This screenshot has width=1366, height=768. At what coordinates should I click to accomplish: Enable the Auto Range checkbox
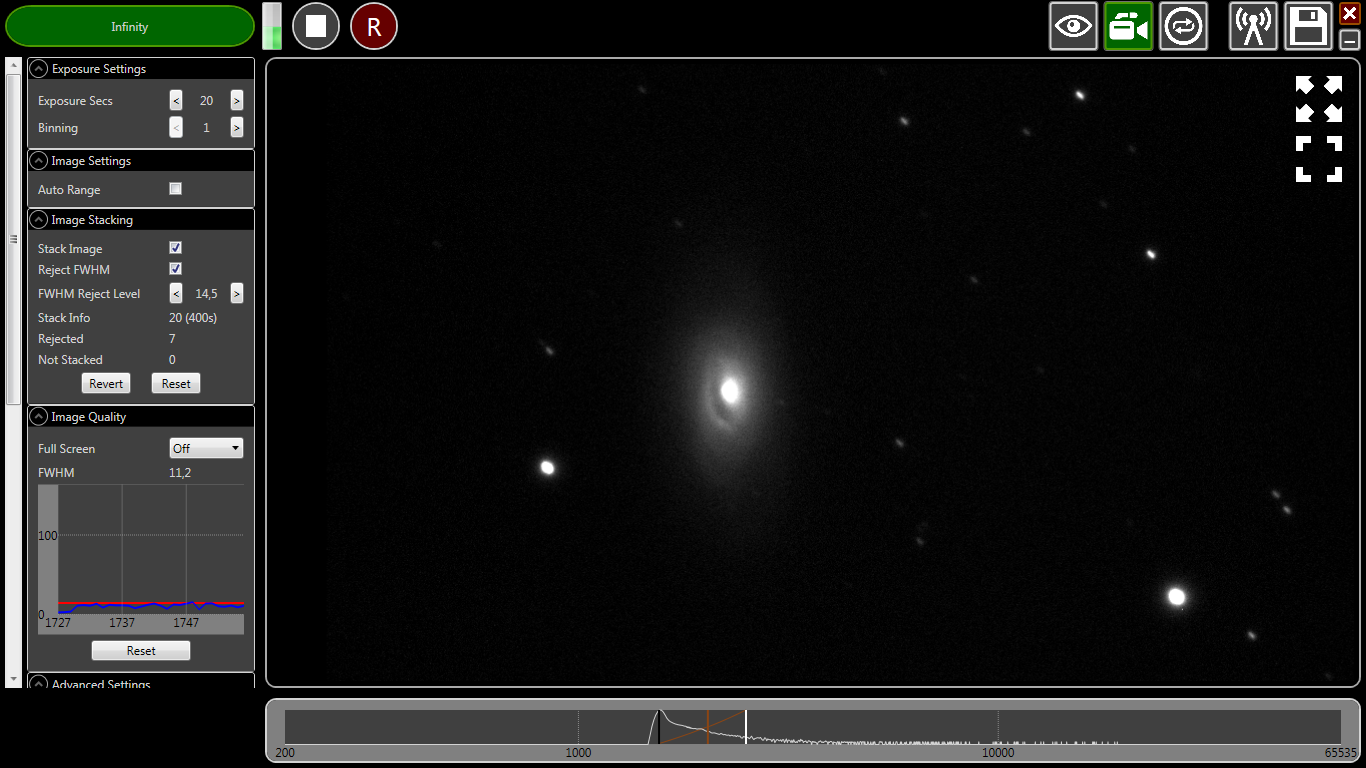pyautogui.click(x=176, y=188)
